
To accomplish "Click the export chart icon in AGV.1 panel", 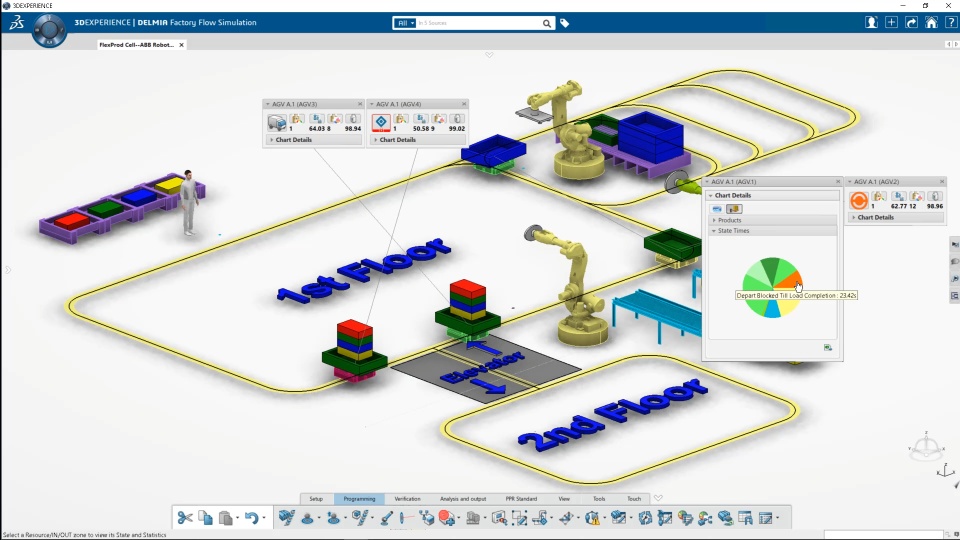I will pos(828,347).
